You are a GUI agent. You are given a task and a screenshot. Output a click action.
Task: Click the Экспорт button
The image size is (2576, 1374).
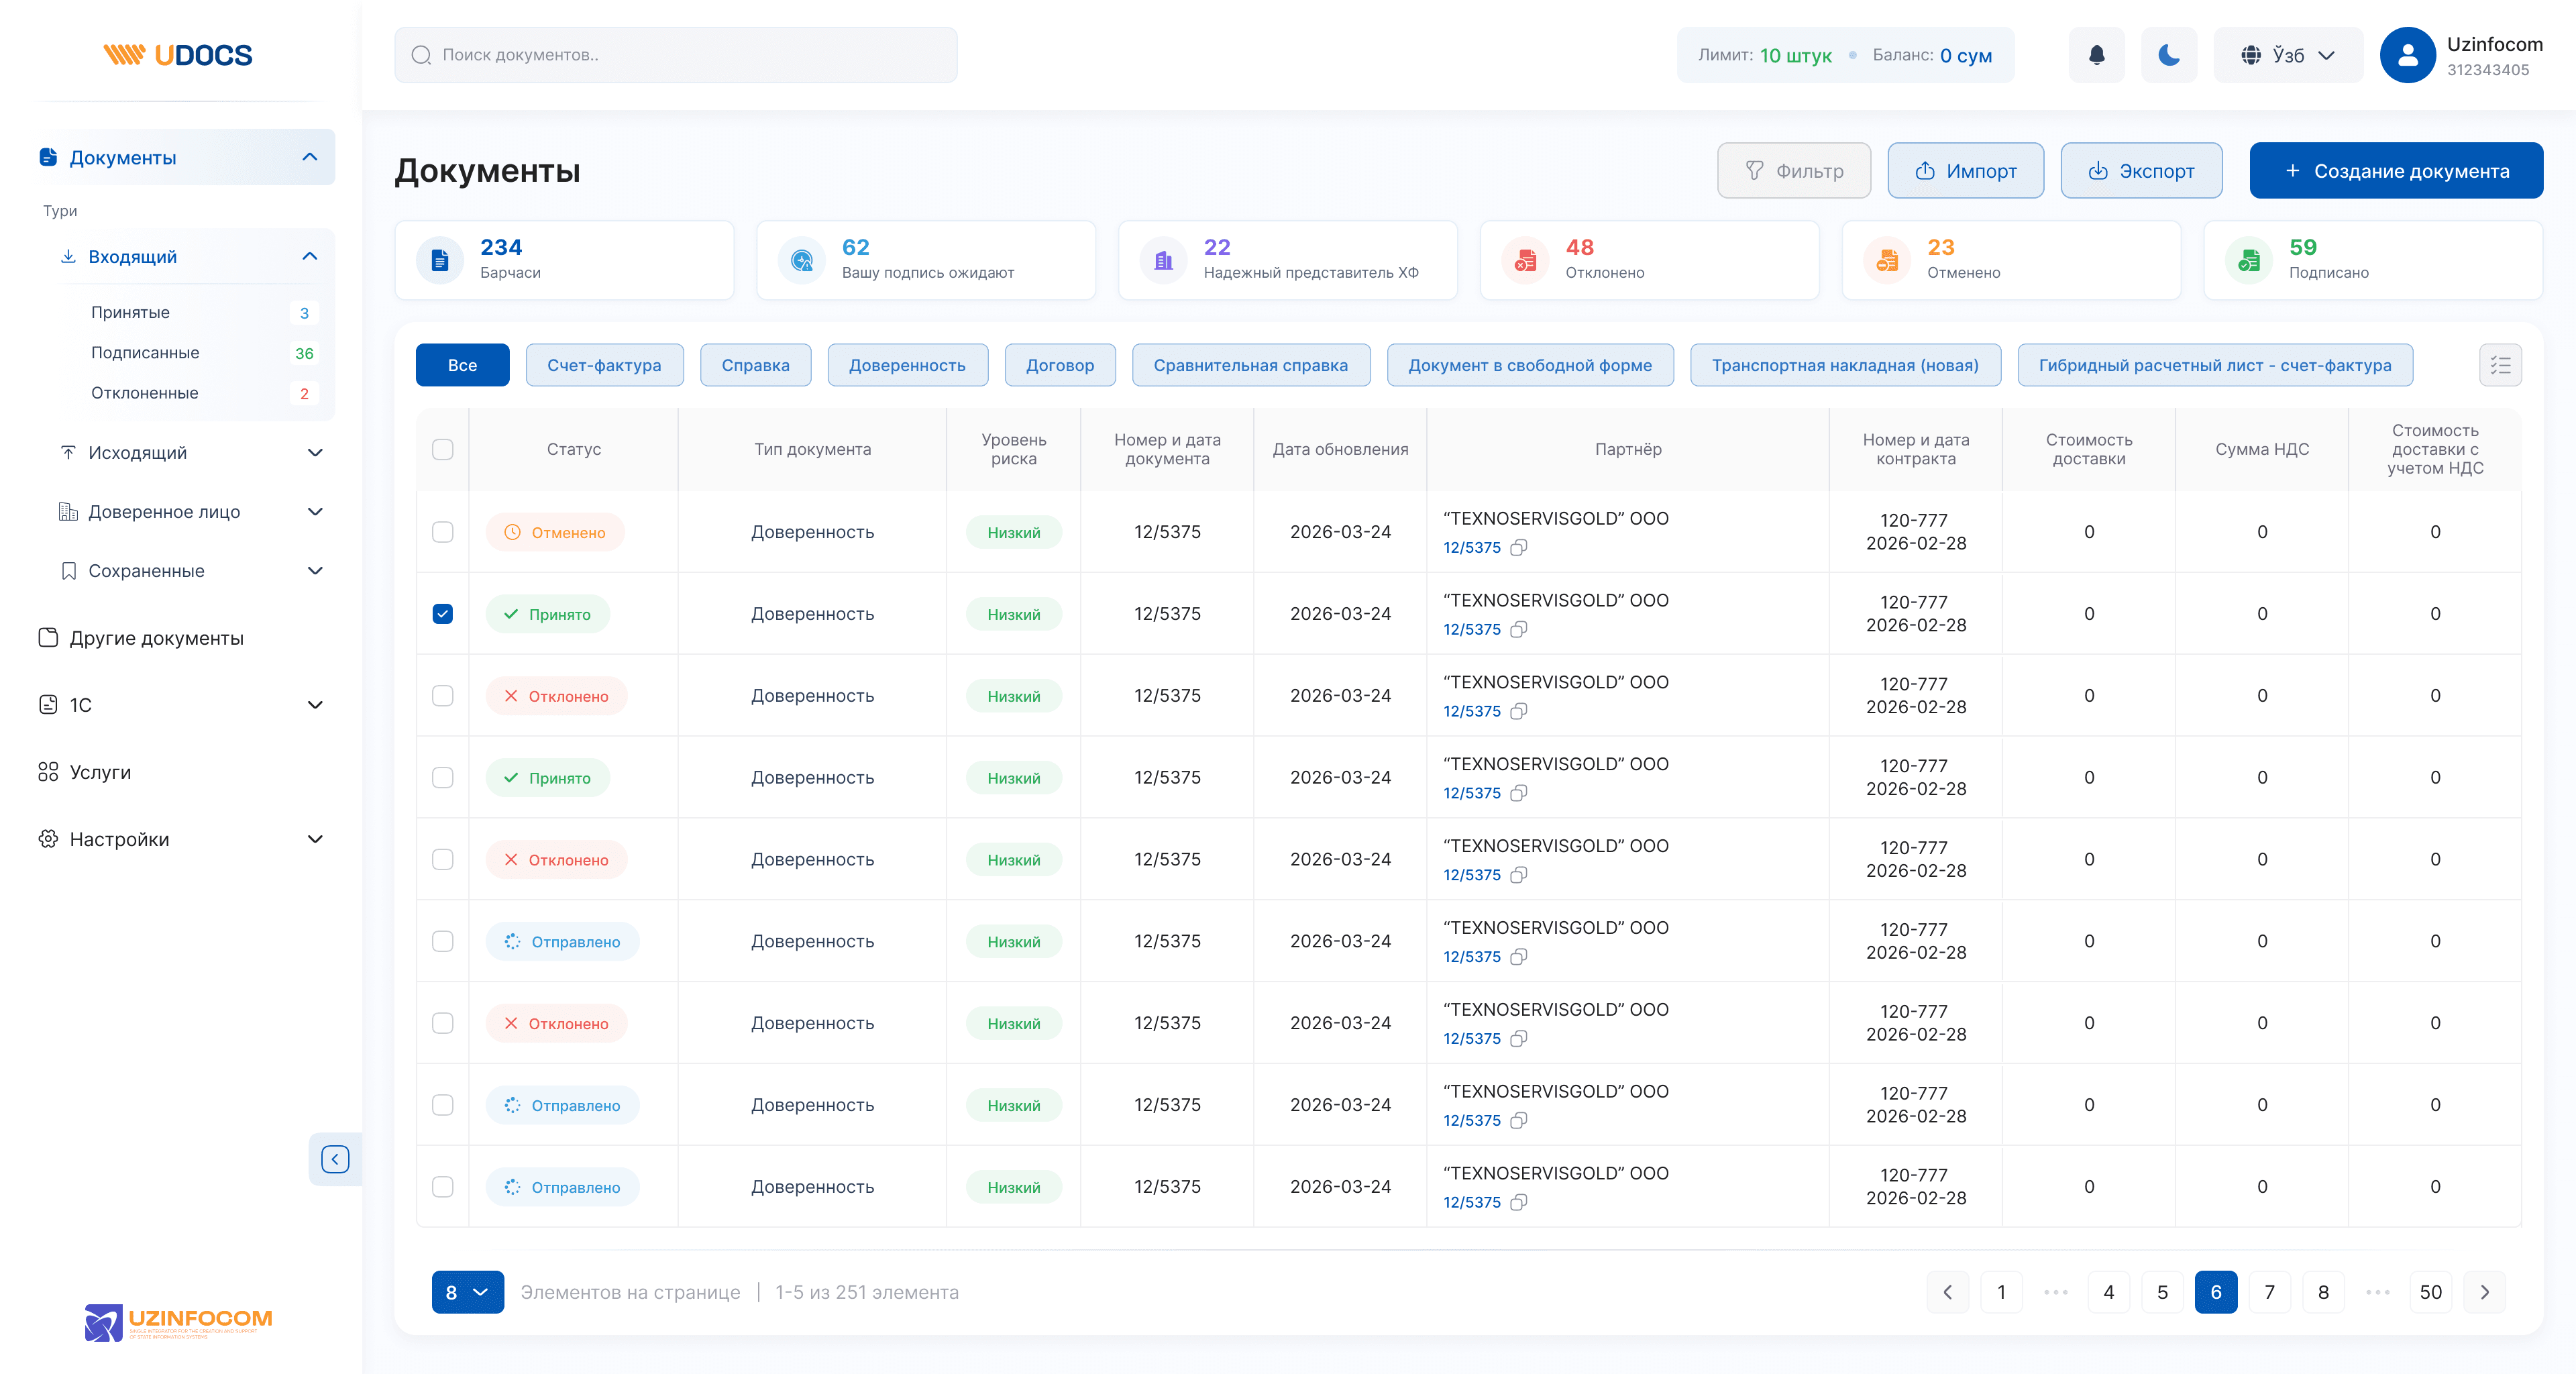(x=2141, y=171)
